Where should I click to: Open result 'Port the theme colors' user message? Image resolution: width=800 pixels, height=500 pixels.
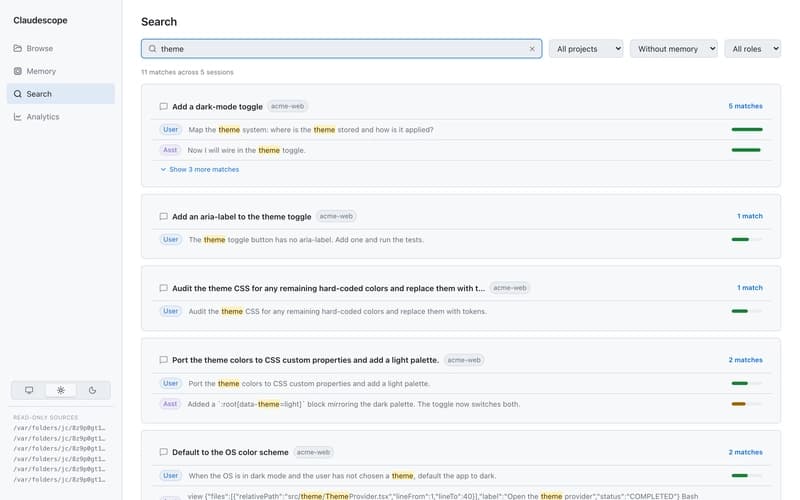click(461, 384)
